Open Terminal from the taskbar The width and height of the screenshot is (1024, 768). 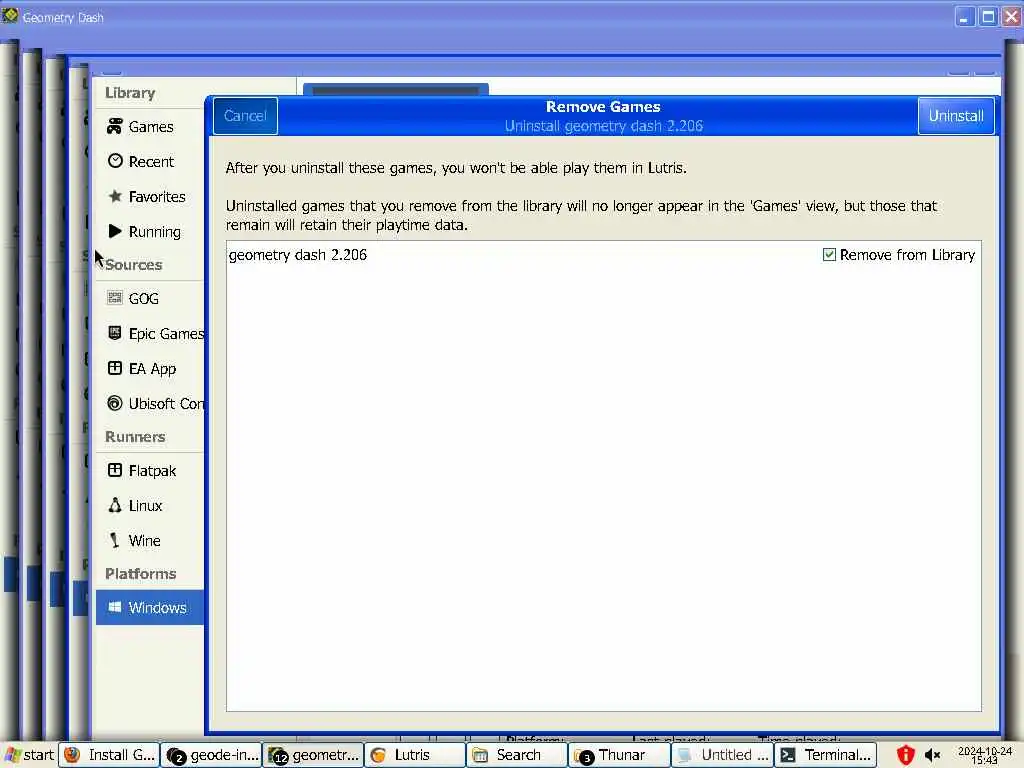(825, 755)
